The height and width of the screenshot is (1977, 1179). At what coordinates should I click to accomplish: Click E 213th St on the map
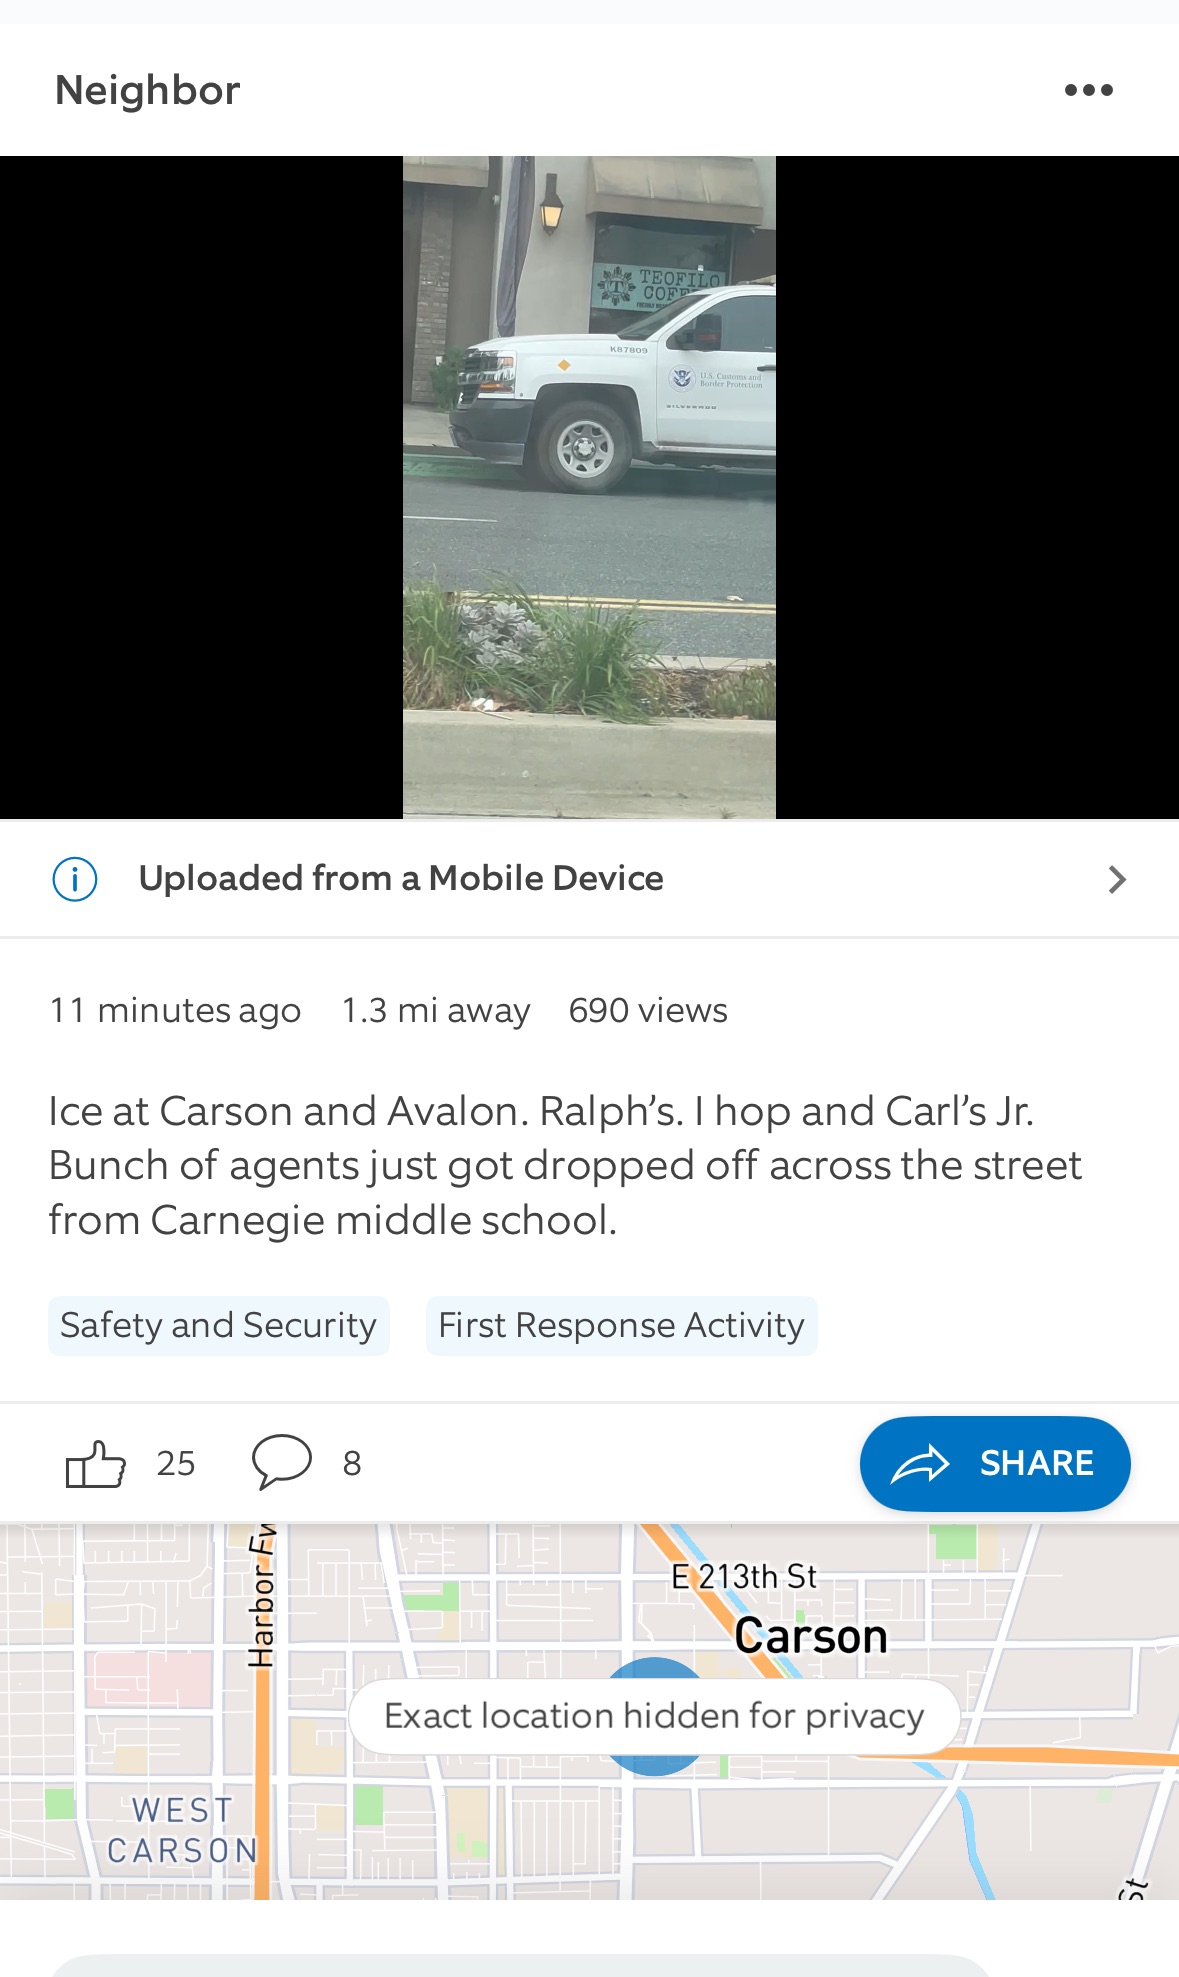click(744, 1577)
